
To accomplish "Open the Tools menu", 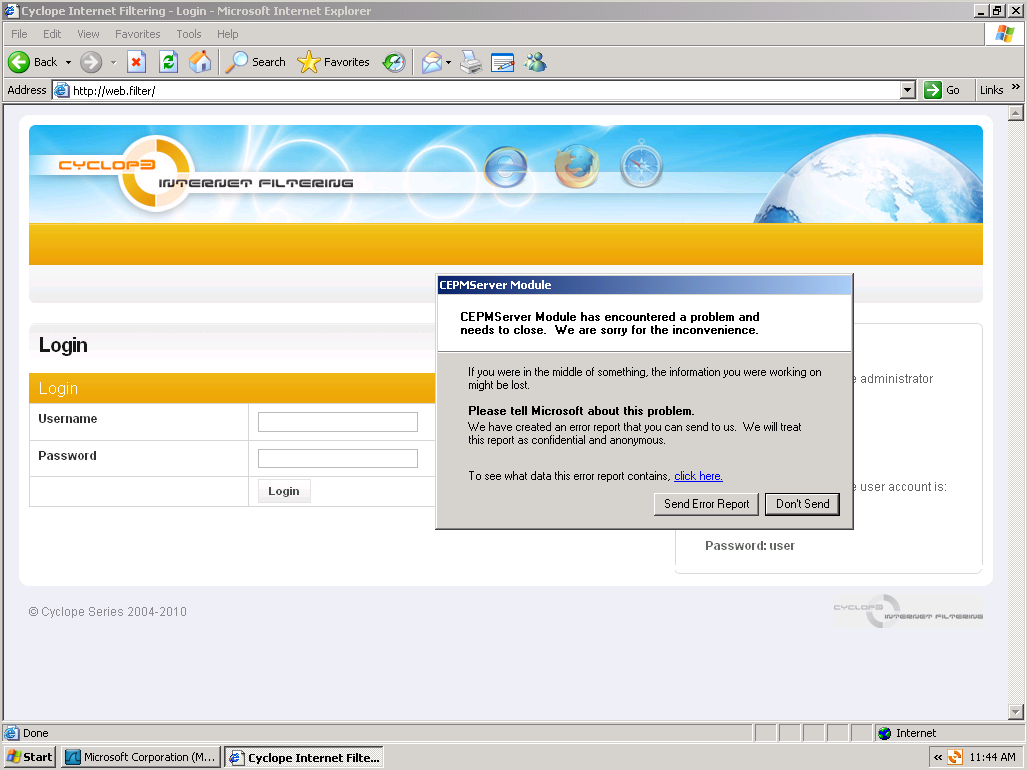I will pos(189,34).
